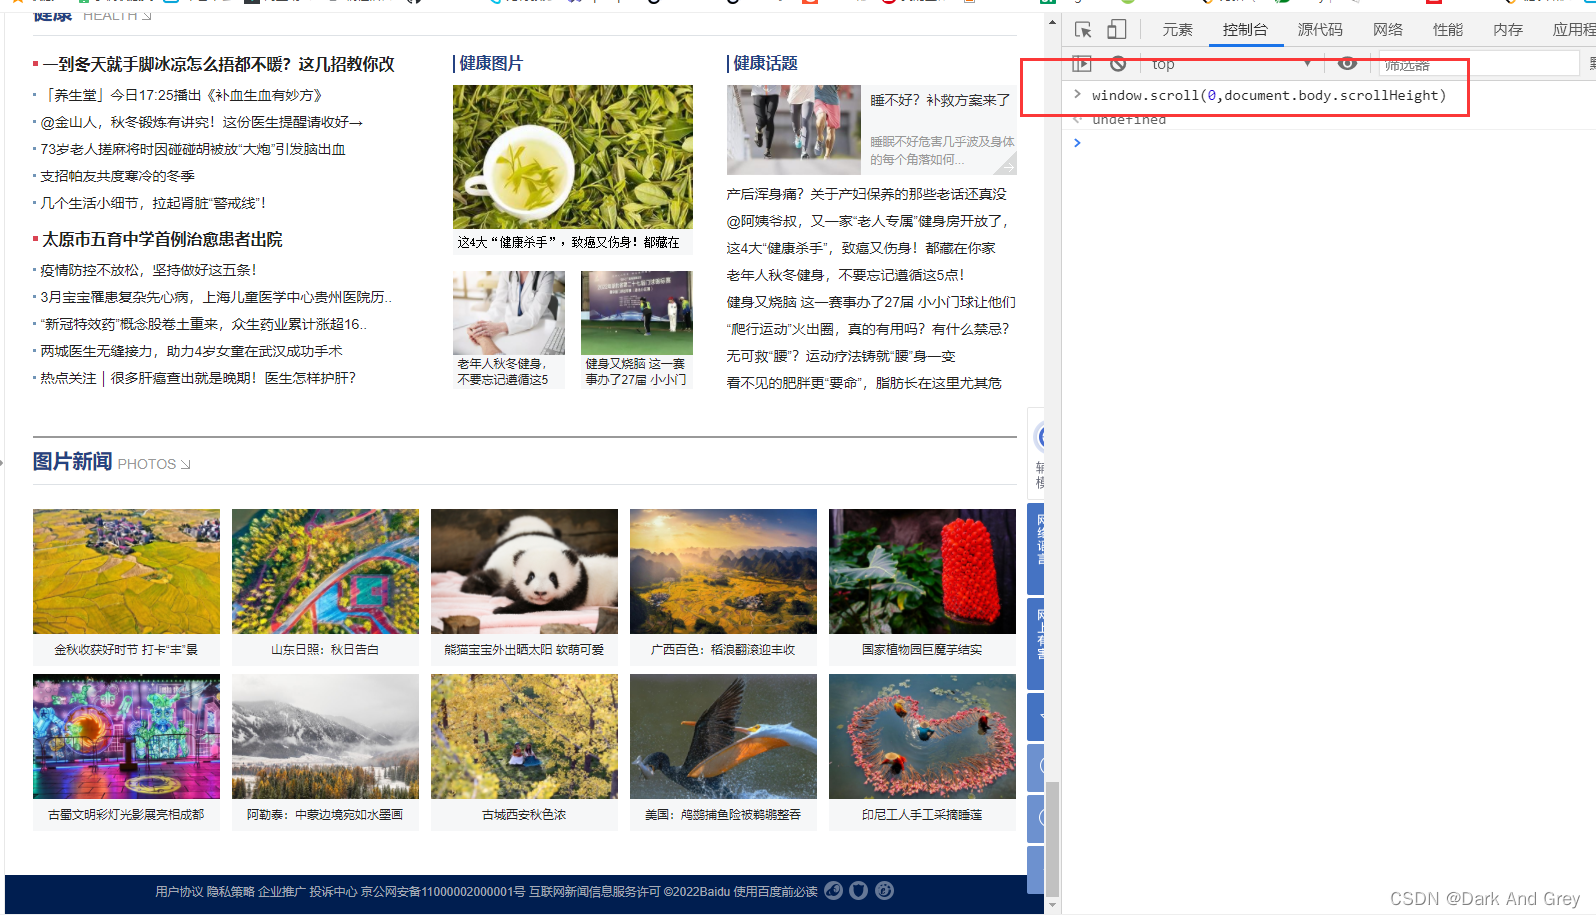Open the 'top' JavaScript context dropdown
This screenshot has width=1596, height=918.
1230,64
